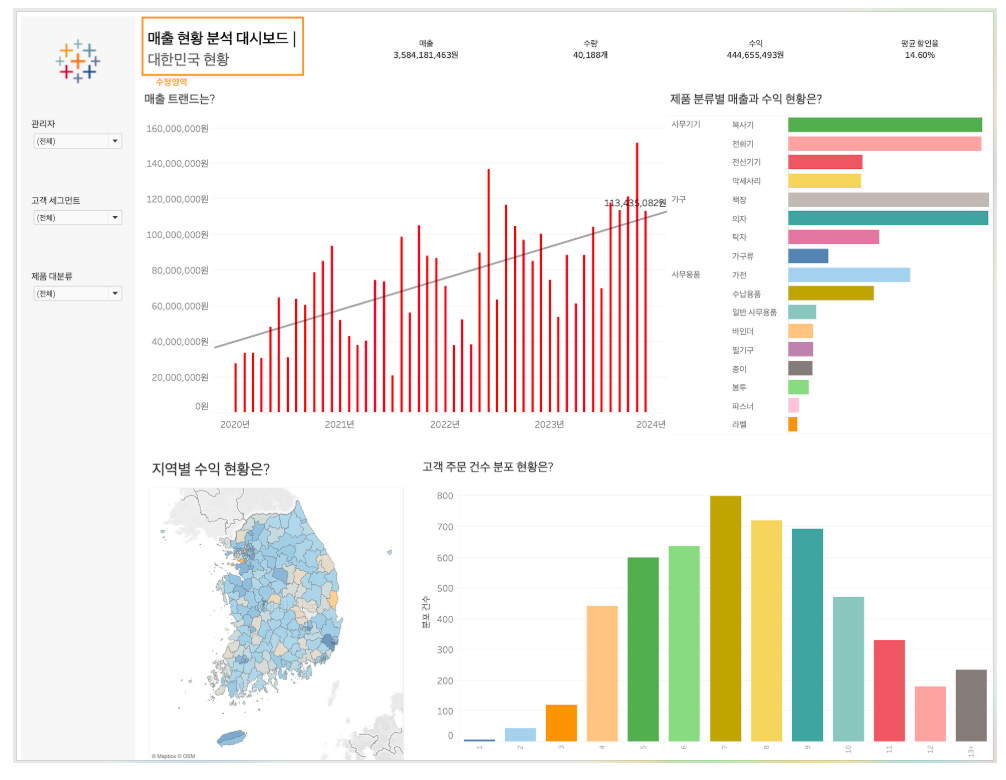This screenshot has width=1006, height=780.
Task: Click the orange 라벨 bar
Action: point(792,425)
